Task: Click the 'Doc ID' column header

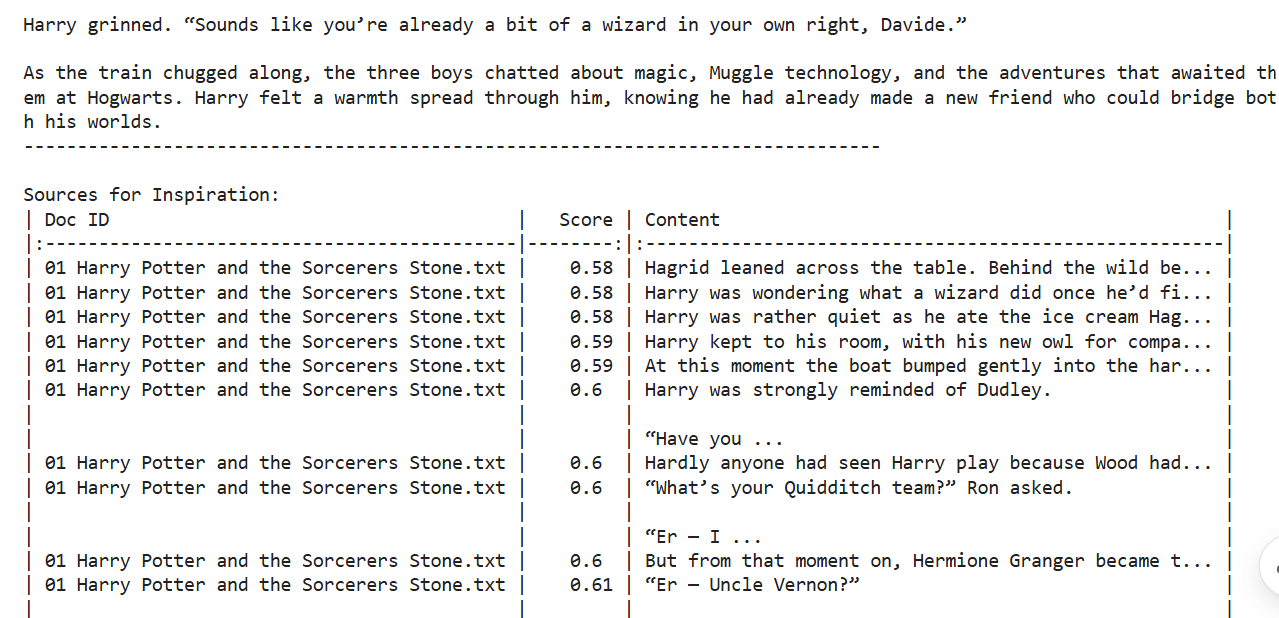Action: (x=77, y=220)
